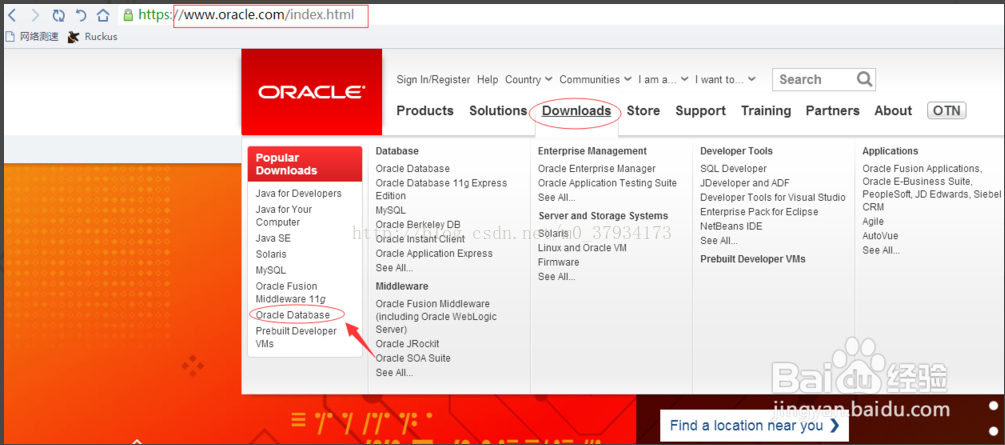Viewport: 1005px width, 445px height.
Task: Open Developer Tools for Visual Studio
Action: coord(772,197)
